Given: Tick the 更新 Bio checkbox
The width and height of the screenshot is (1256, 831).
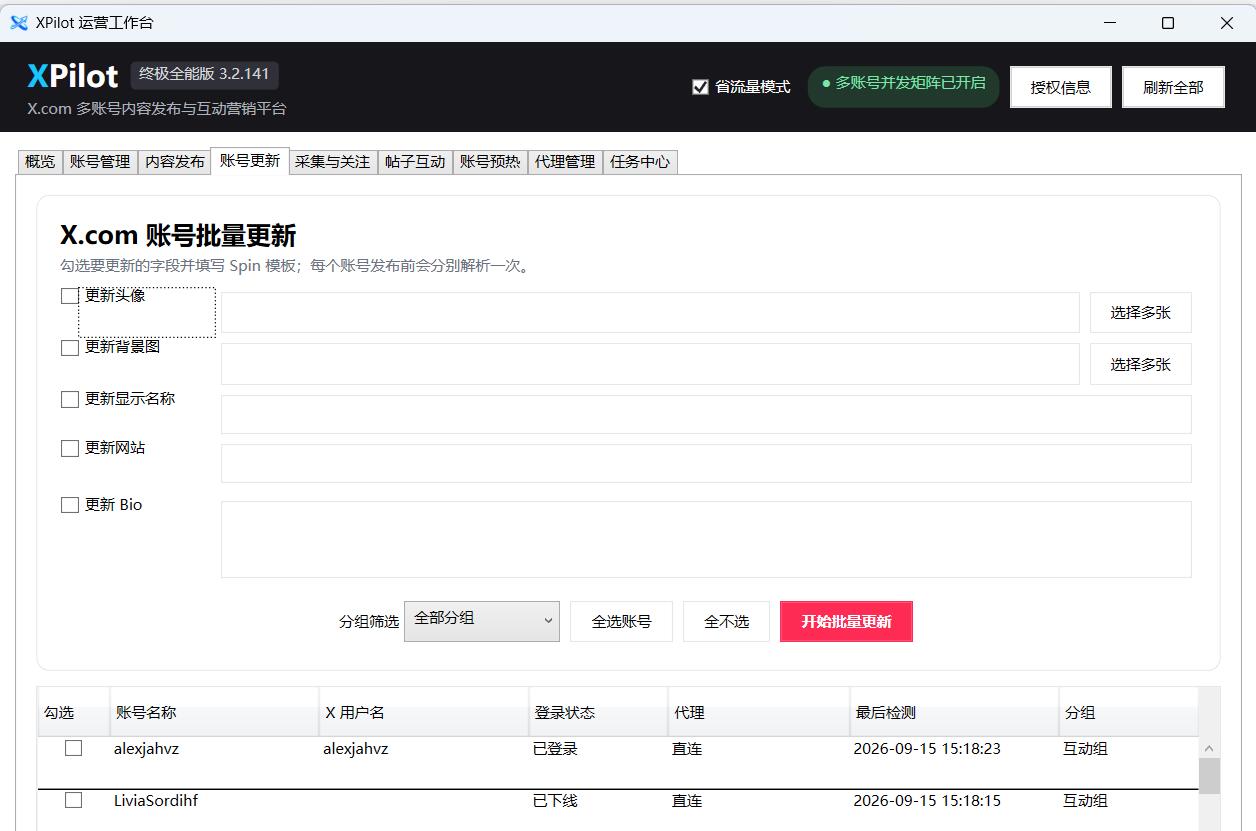Looking at the screenshot, I should (70, 505).
